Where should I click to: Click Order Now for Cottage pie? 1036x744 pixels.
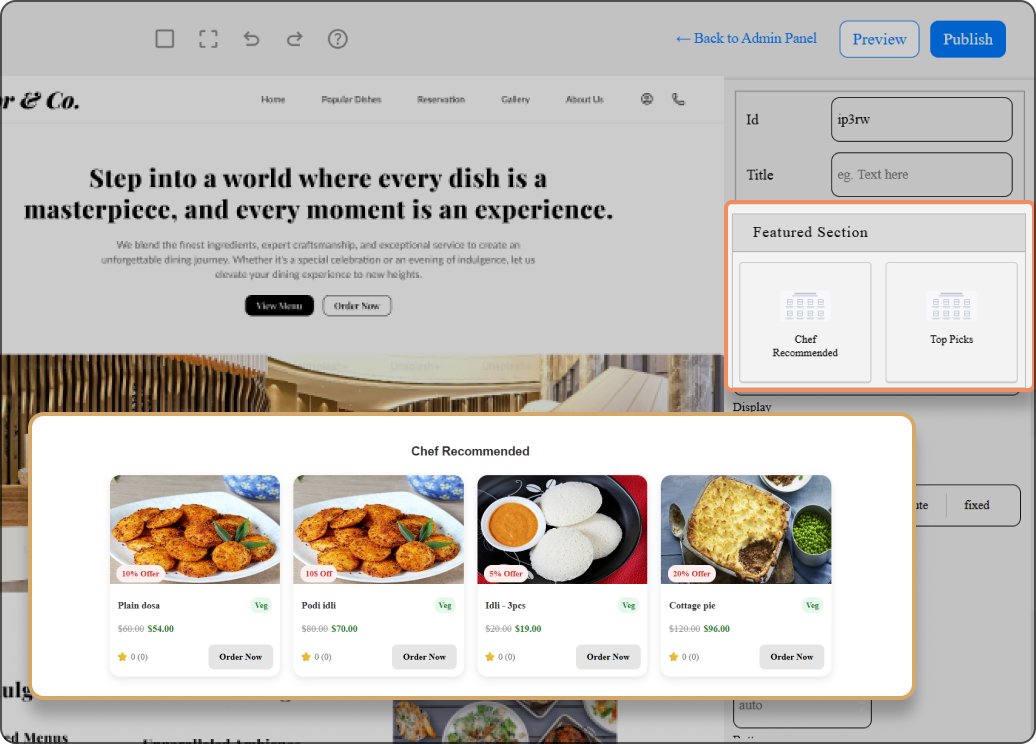(792, 657)
